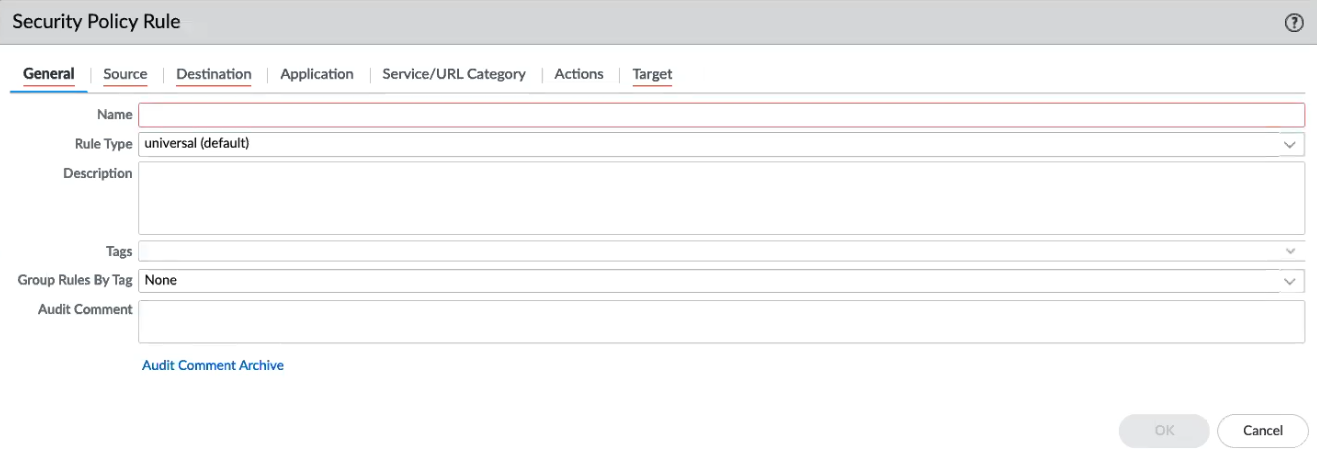Open the Service/URL Category tab
The width and height of the screenshot is (1317, 463).
(x=454, y=74)
